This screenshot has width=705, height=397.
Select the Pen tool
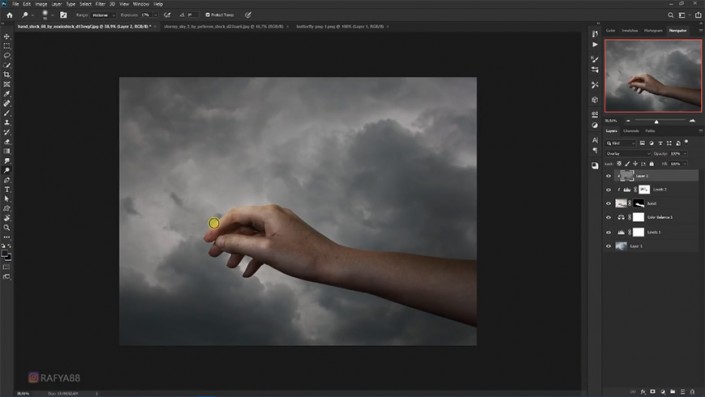point(7,180)
